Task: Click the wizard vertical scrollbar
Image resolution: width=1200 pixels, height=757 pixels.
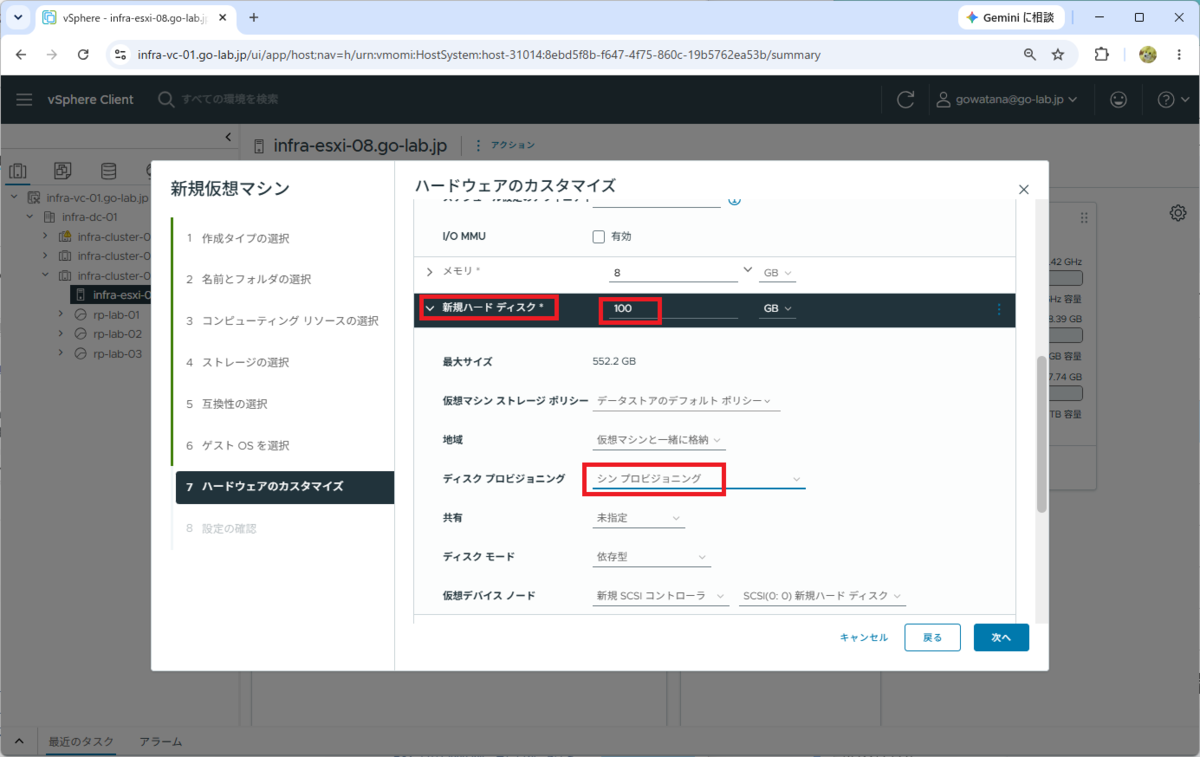Action: pos(1041,434)
